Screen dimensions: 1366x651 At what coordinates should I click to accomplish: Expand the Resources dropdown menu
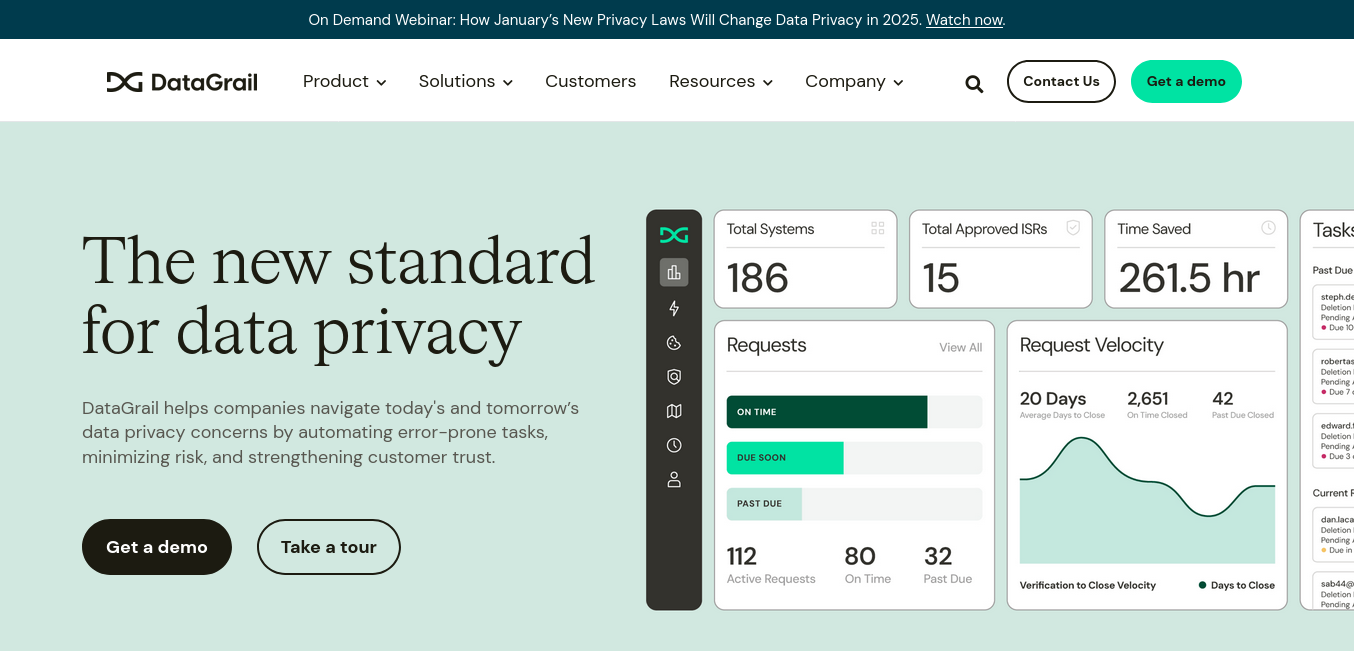[x=721, y=82]
